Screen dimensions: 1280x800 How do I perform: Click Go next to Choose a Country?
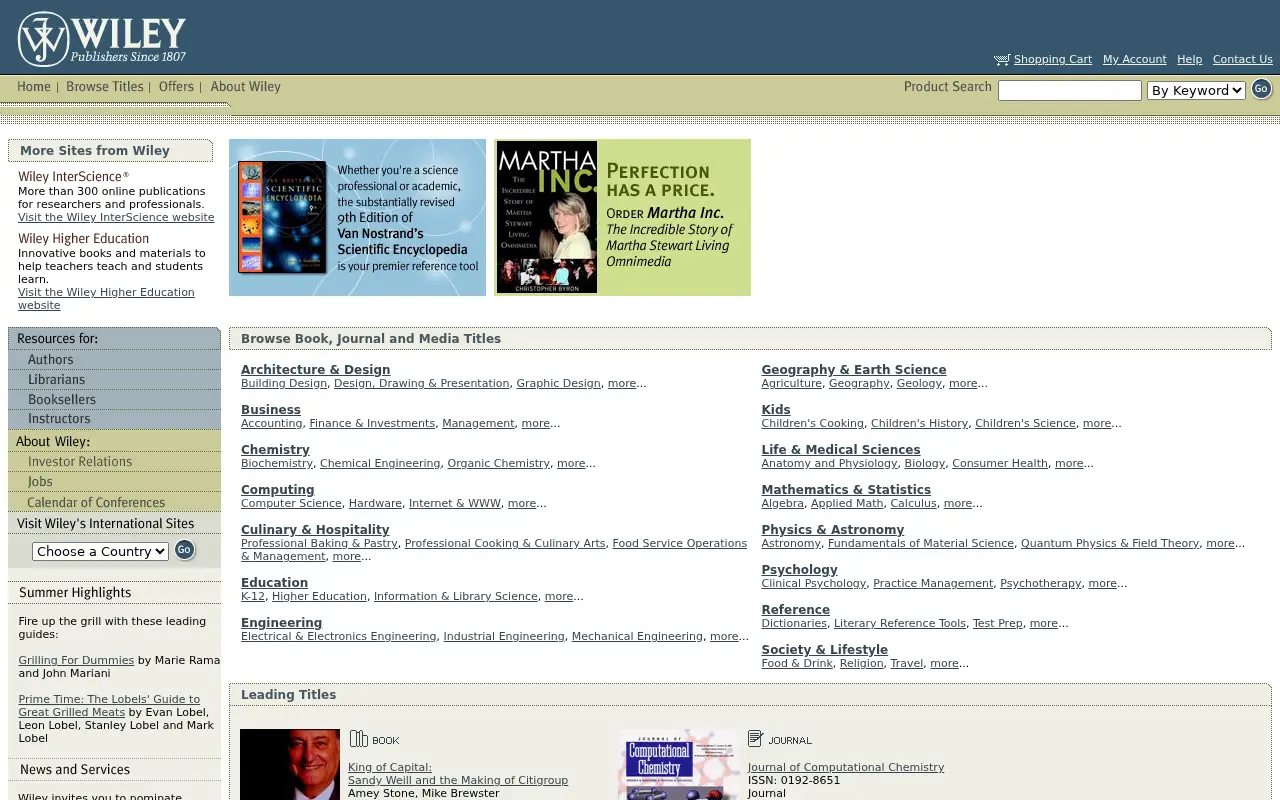coord(185,550)
